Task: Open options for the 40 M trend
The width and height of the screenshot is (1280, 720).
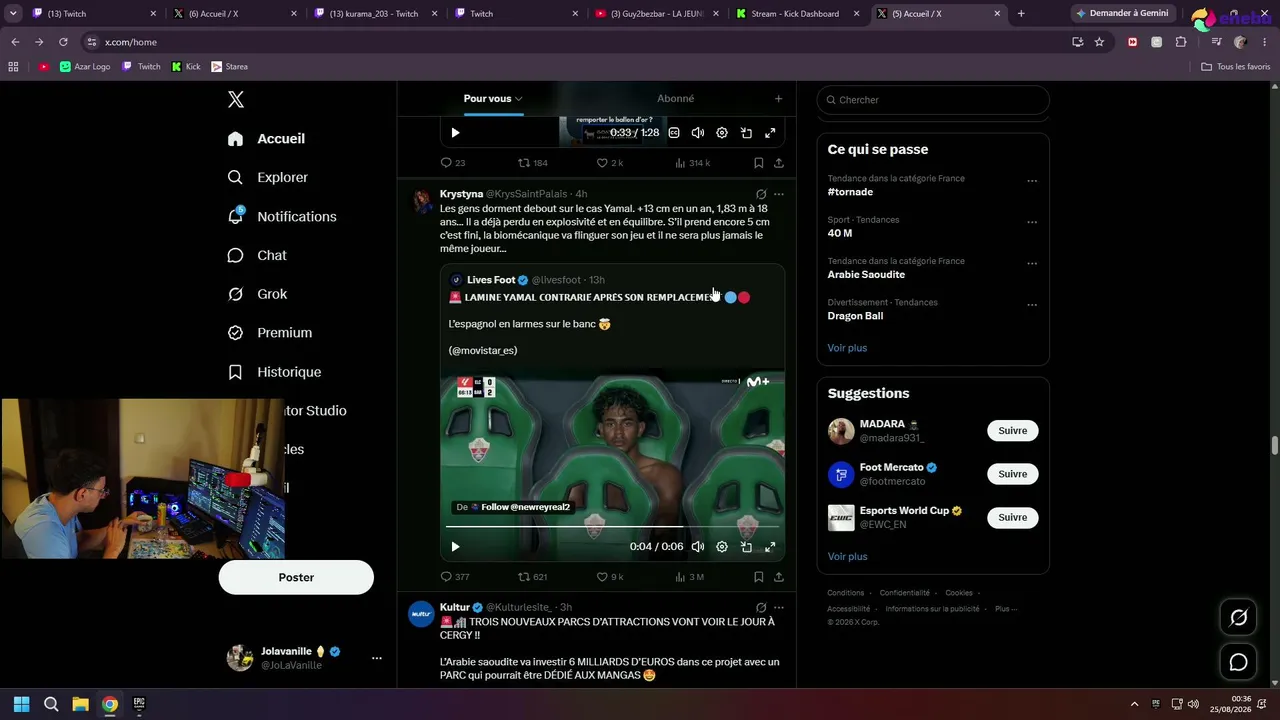Action: coord(1032,222)
